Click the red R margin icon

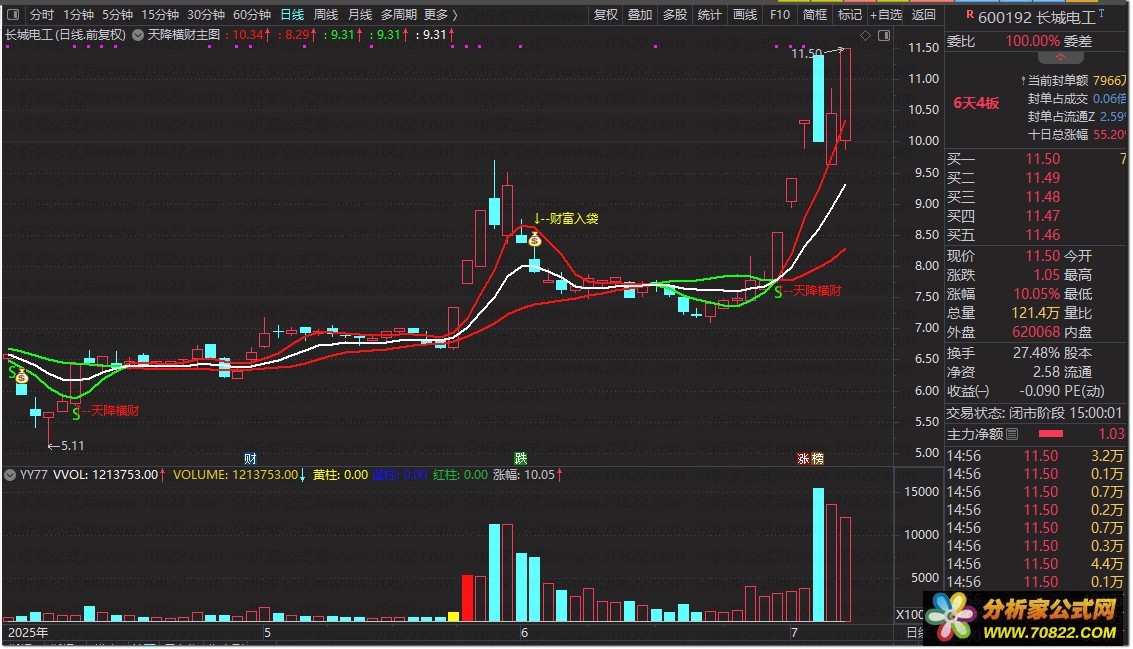(969, 15)
